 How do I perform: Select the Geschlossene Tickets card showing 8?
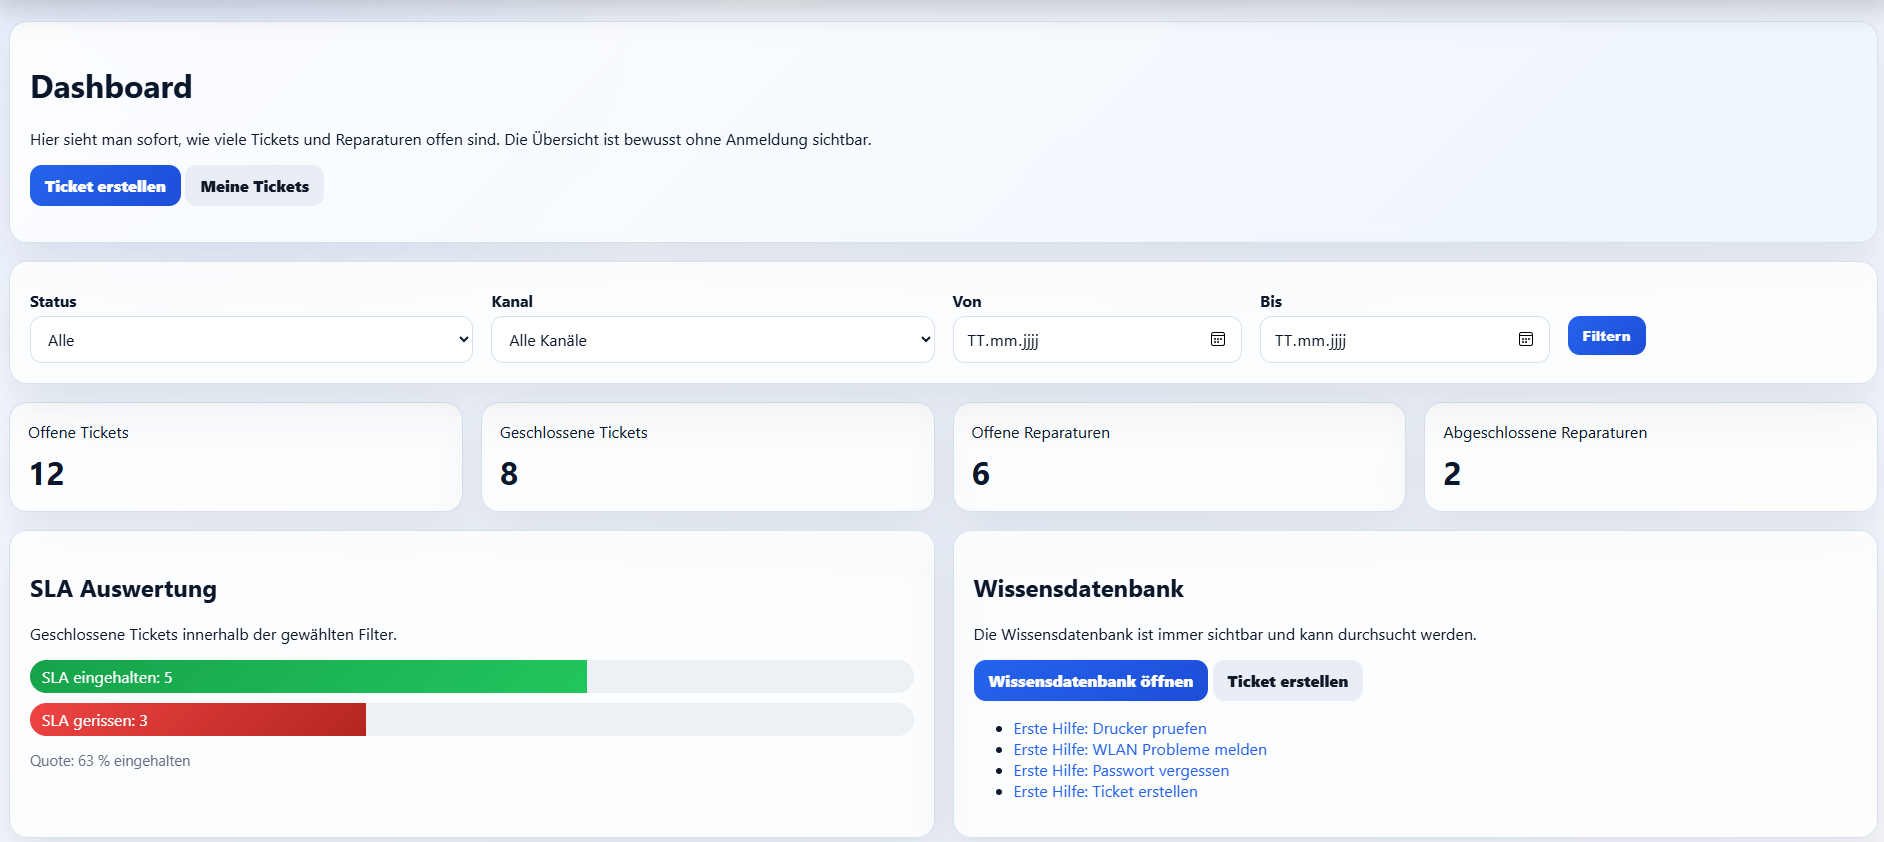click(x=708, y=457)
